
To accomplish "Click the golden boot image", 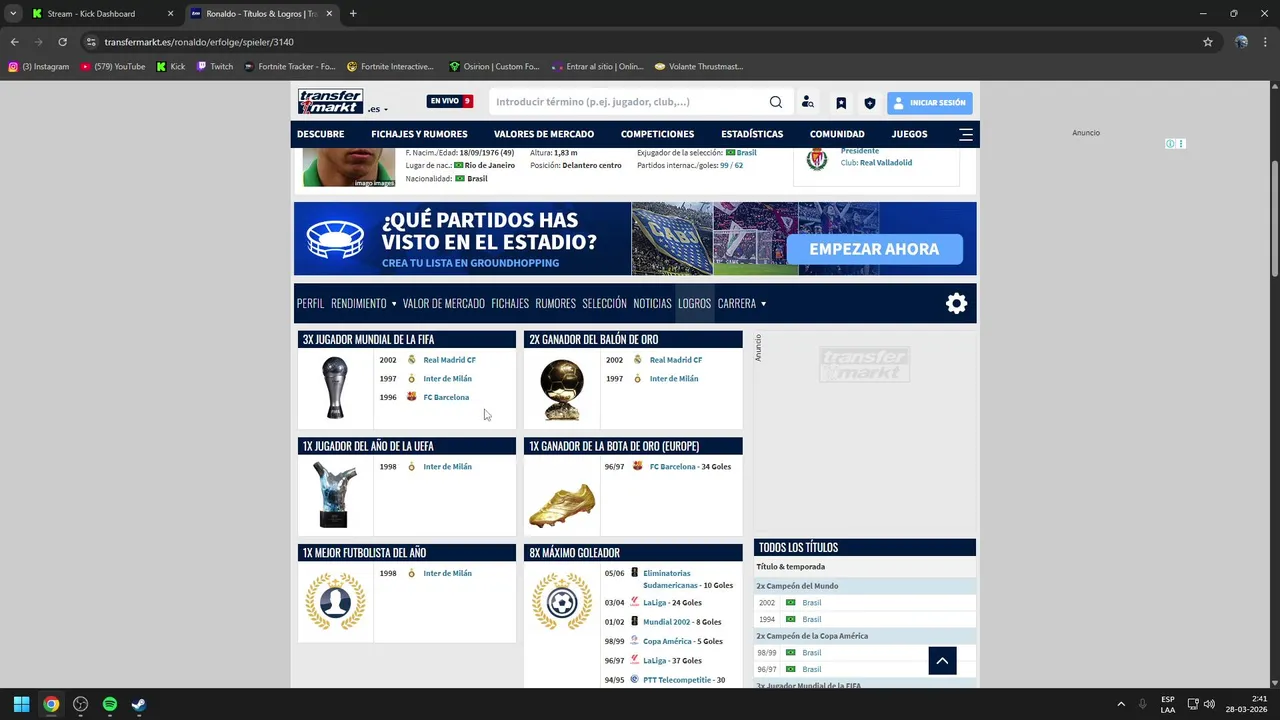I will point(561,504).
